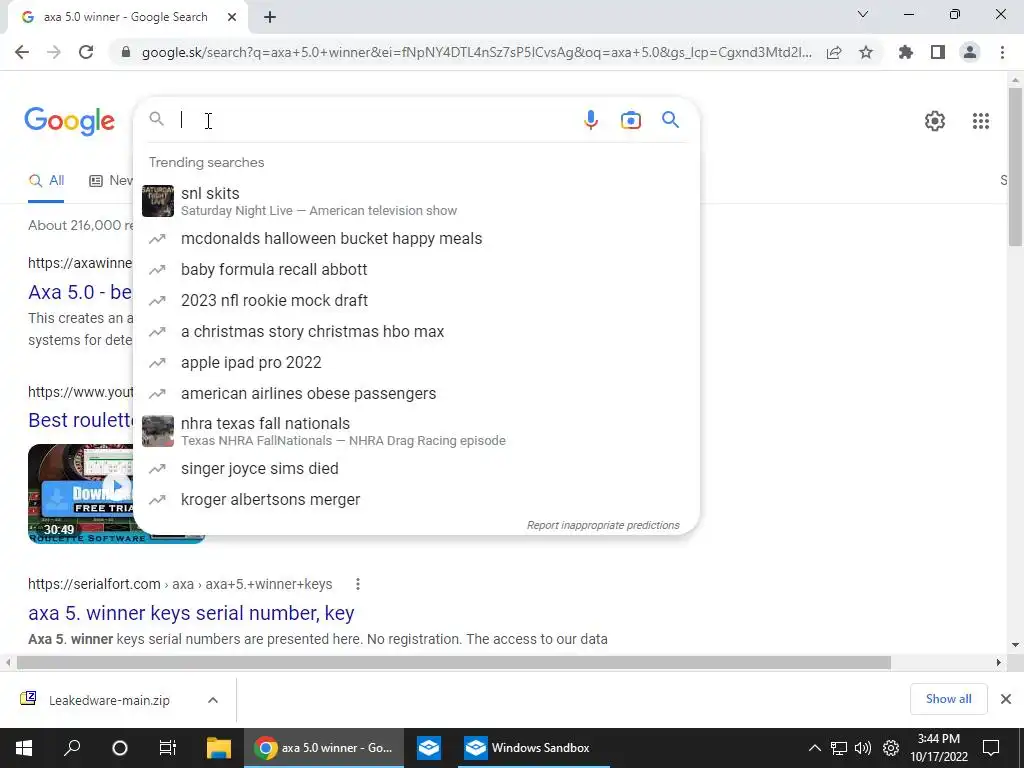Click the horizontal scrollbar thumb
This screenshot has width=1024, height=768.
tap(454, 663)
